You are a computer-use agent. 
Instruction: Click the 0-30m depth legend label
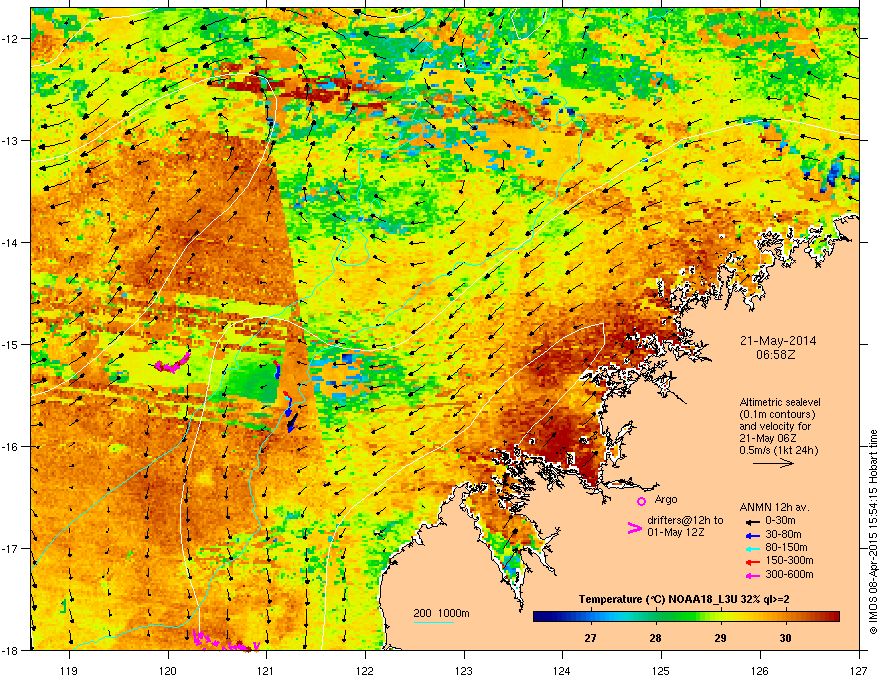click(x=783, y=521)
